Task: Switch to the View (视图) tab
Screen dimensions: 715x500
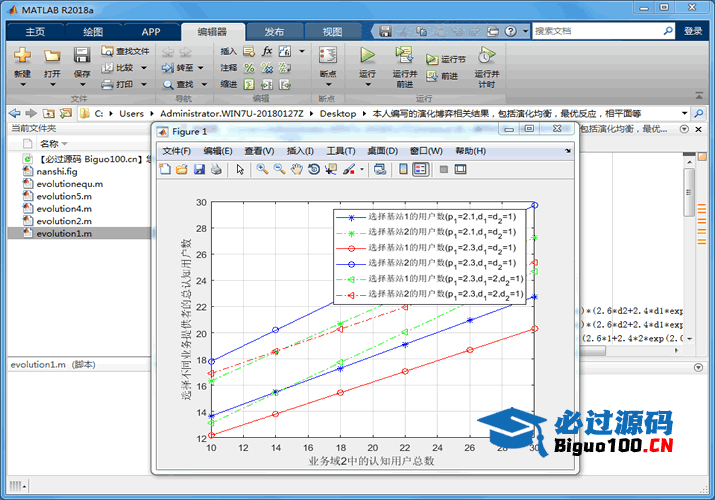Action: [x=332, y=32]
